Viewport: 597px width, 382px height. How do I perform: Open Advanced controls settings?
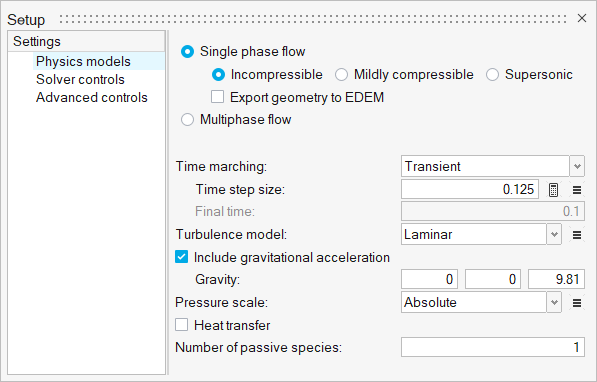tap(92, 97)
